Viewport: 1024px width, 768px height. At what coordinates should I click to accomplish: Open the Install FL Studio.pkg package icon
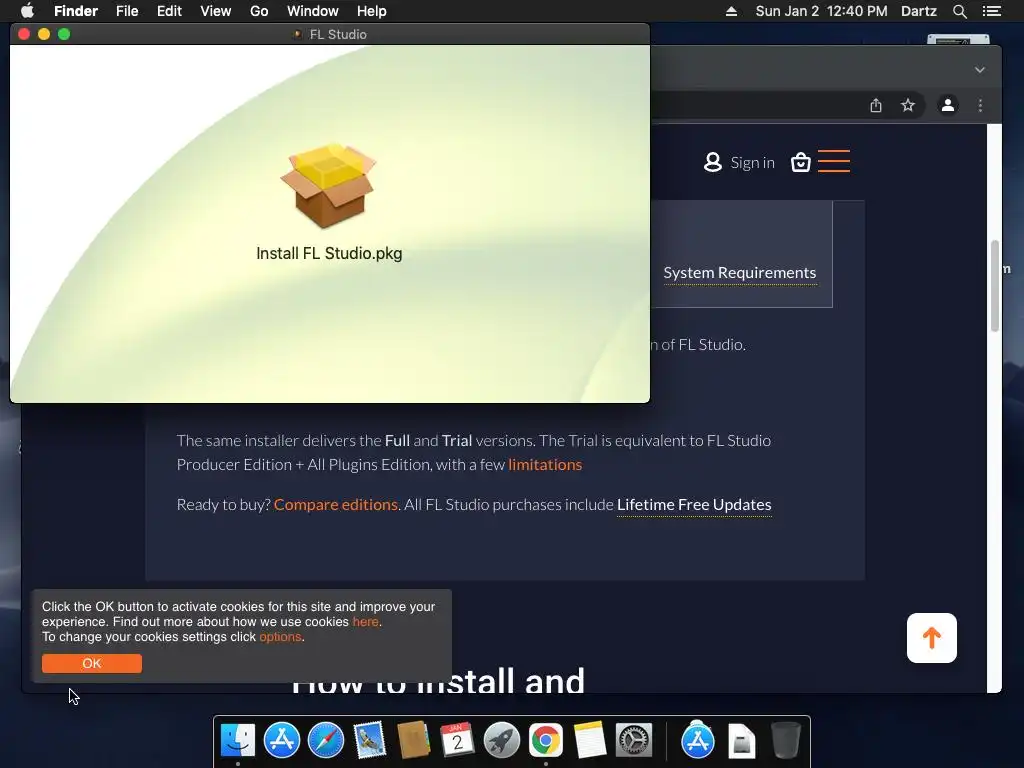[x=328, y=186]
